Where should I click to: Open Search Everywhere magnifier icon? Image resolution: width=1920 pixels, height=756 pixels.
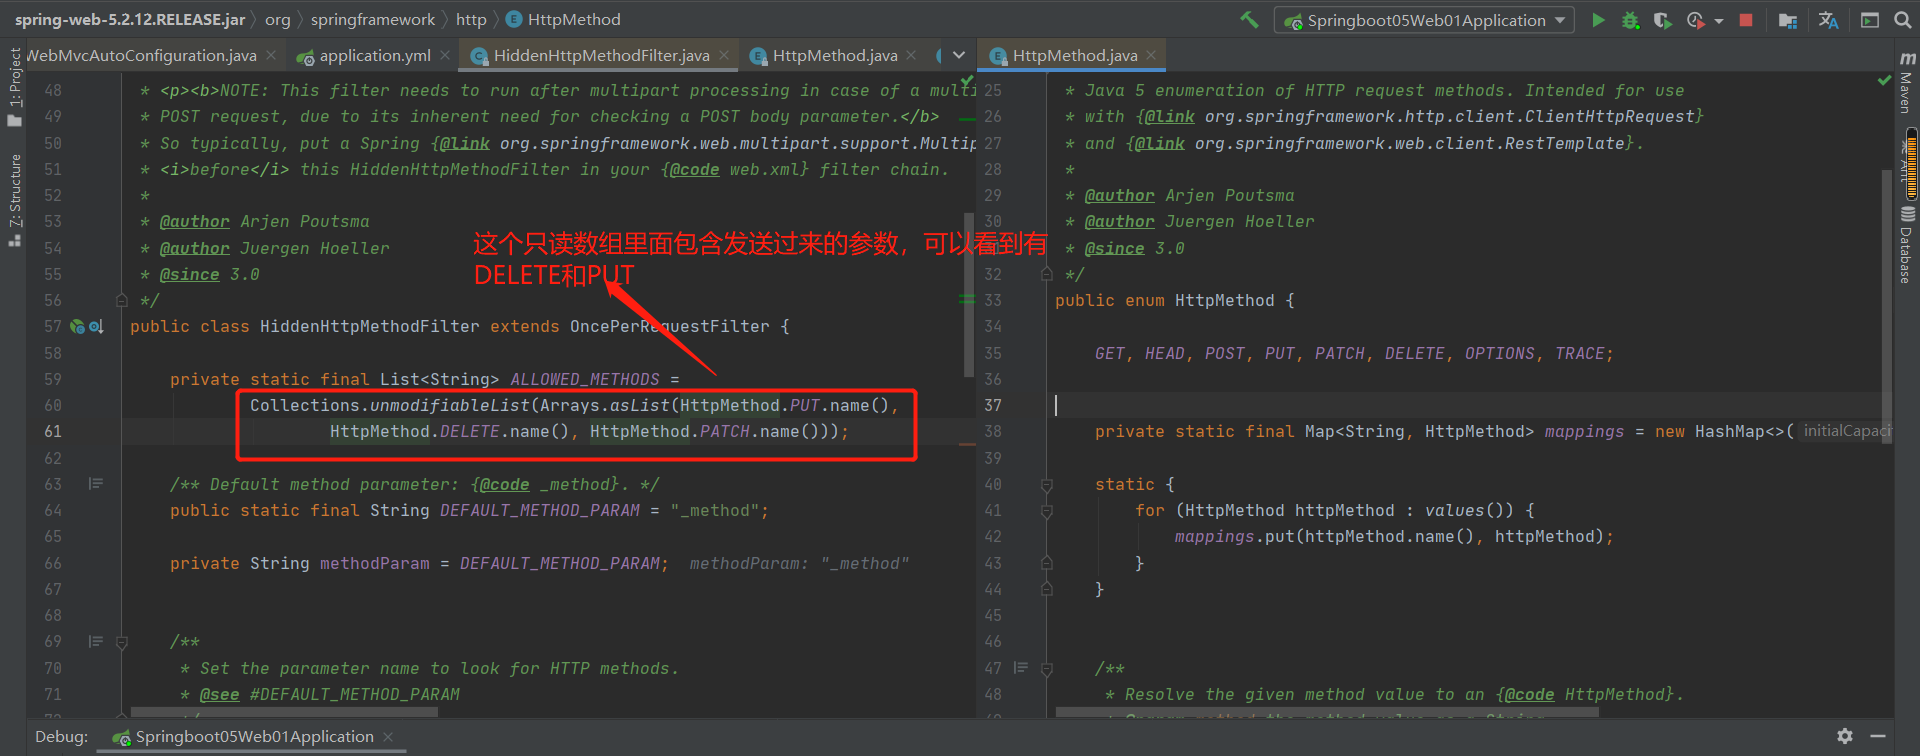point(1903,20)
